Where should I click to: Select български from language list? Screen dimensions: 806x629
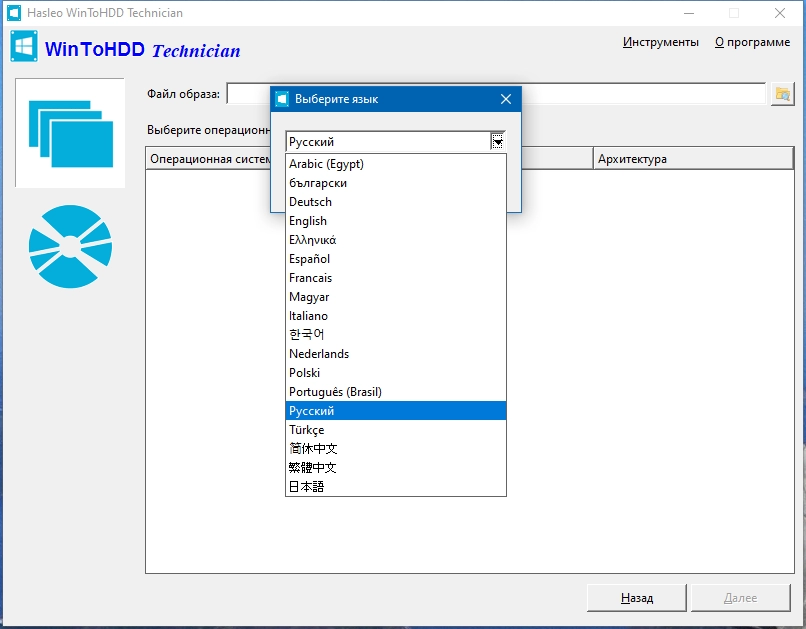click(396, 183)
